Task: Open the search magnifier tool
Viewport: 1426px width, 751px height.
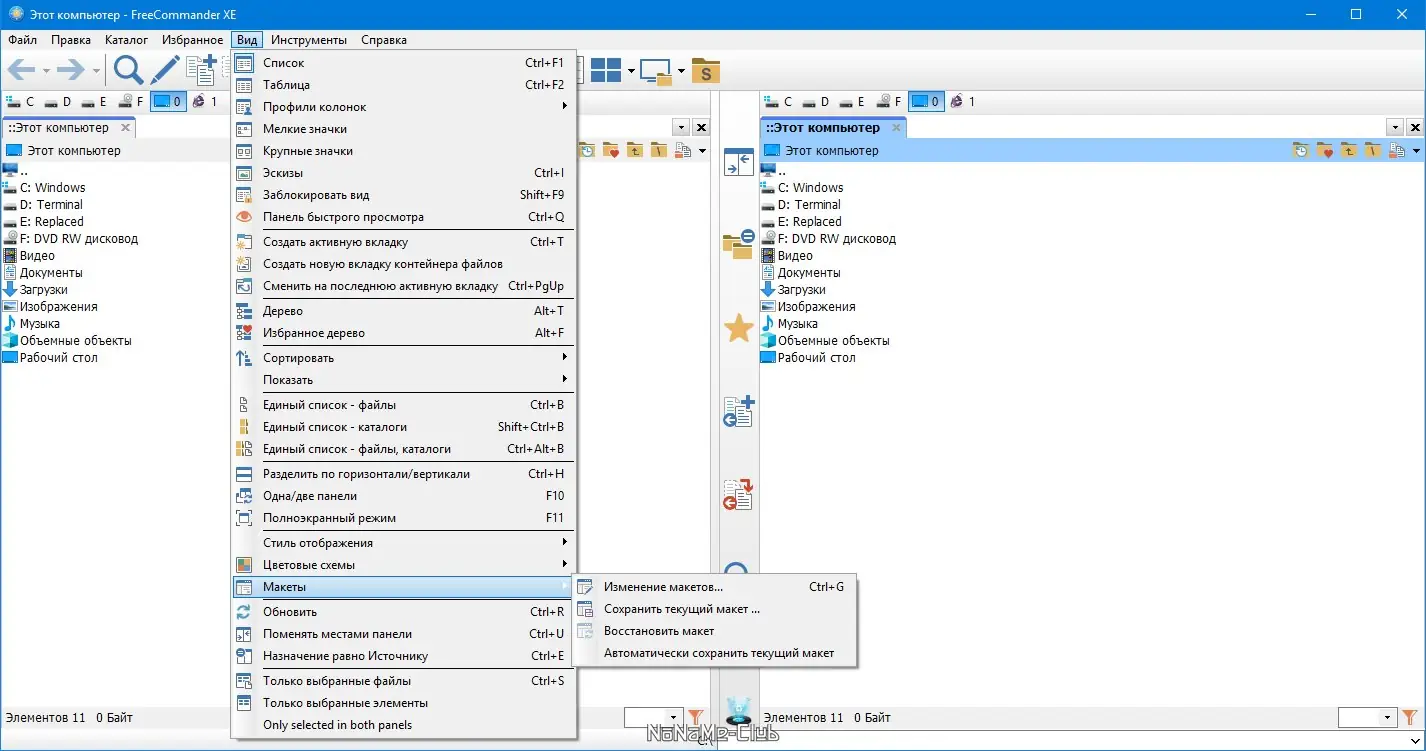Action: (x=128, y=69)
